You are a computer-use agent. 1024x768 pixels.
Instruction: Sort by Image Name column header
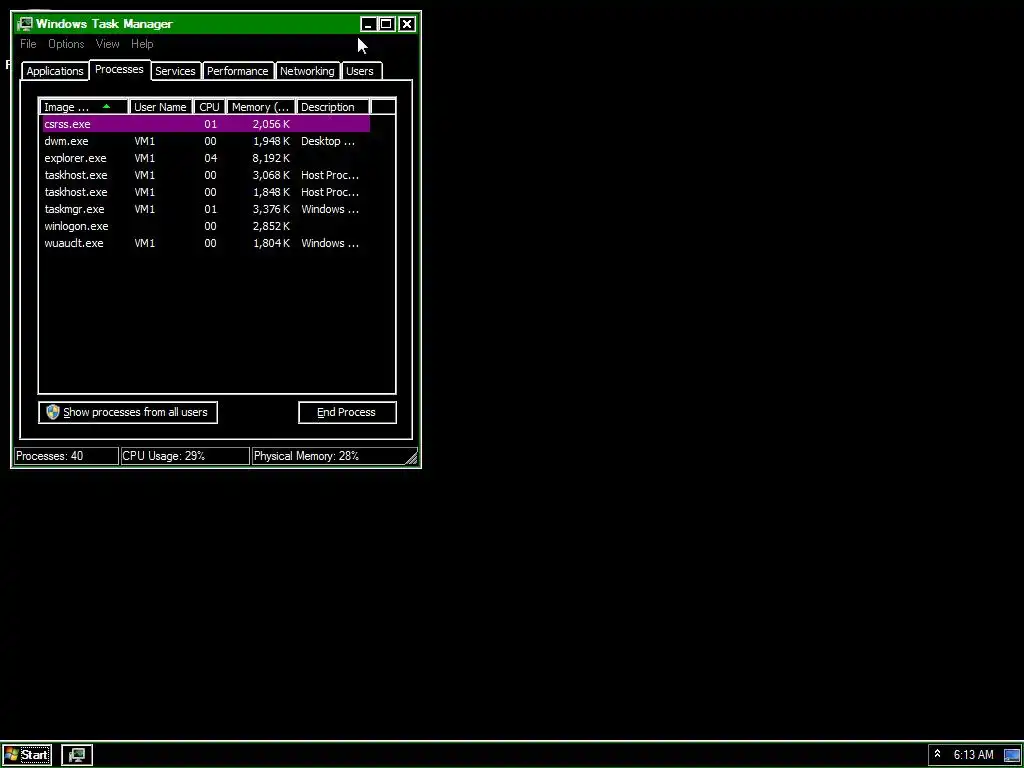coord(84,107)
